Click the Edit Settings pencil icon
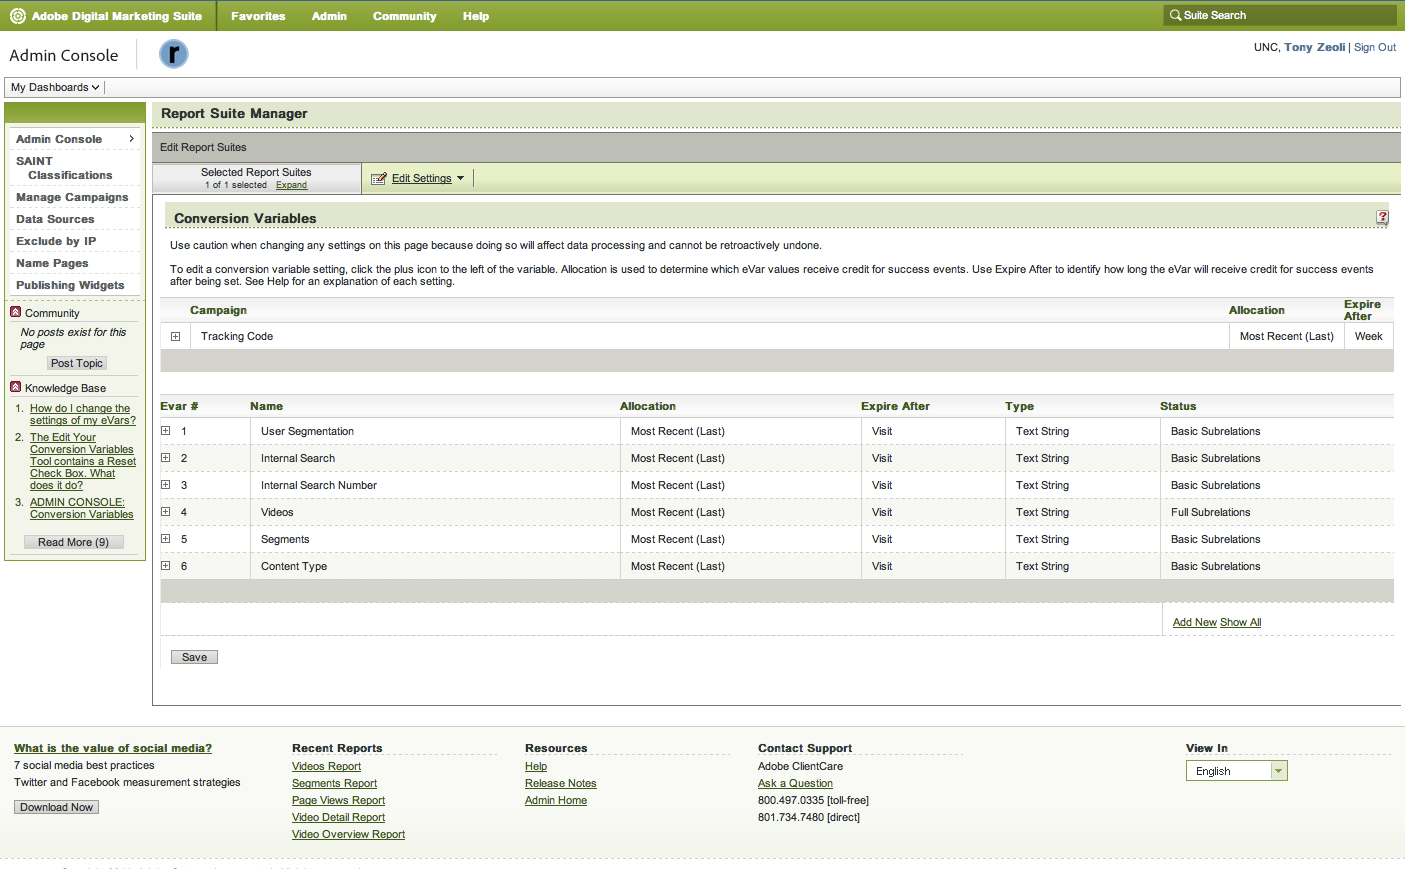 pos(378,179)
